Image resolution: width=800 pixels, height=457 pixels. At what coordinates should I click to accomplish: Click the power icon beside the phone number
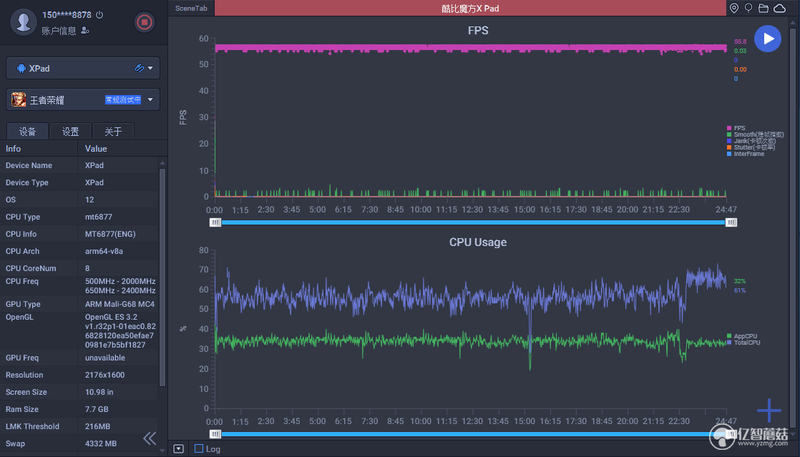99,15
